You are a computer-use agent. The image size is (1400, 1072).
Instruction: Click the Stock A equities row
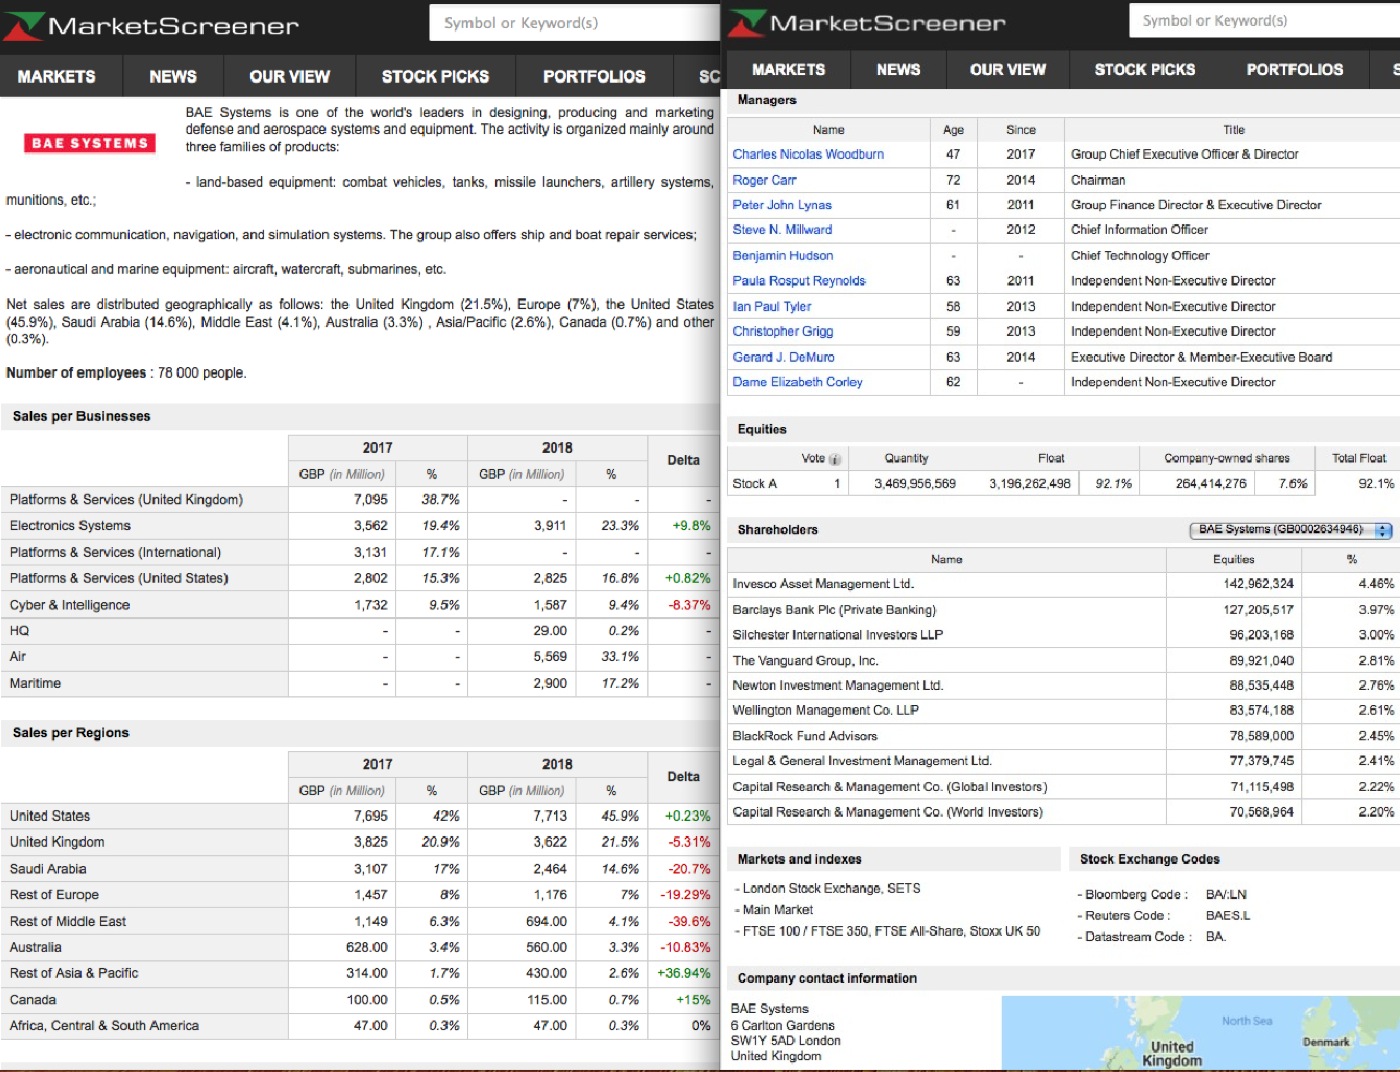pyautogui.click(x=1061, y=484)
